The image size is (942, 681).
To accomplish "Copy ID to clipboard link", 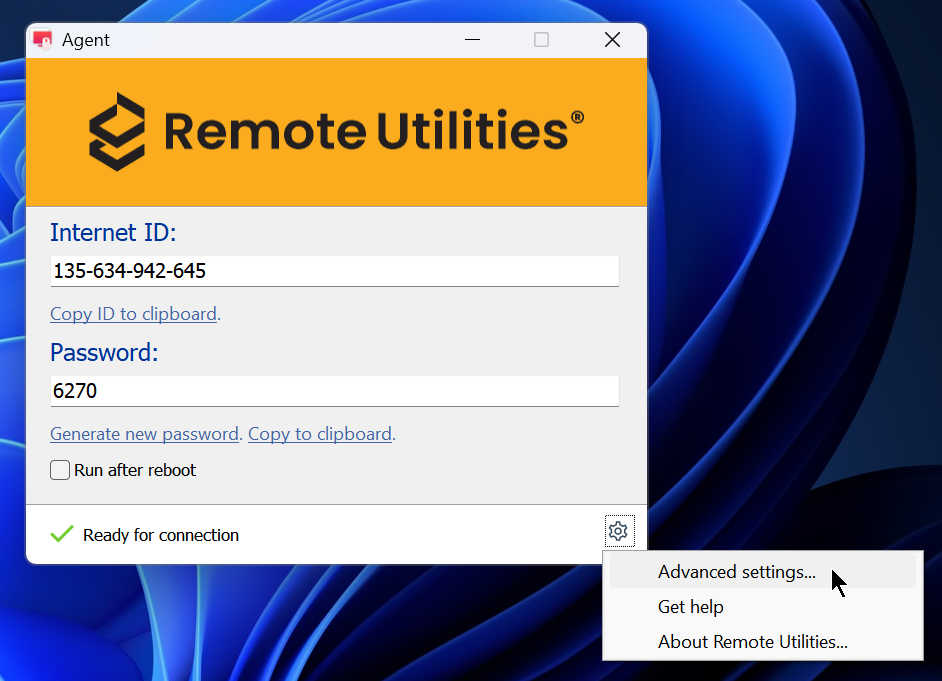I will 133,314.
